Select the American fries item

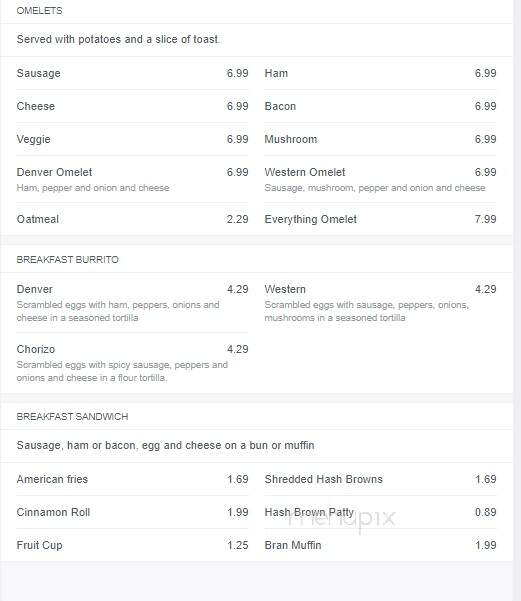pyautogui.click(x=132, y=479)
